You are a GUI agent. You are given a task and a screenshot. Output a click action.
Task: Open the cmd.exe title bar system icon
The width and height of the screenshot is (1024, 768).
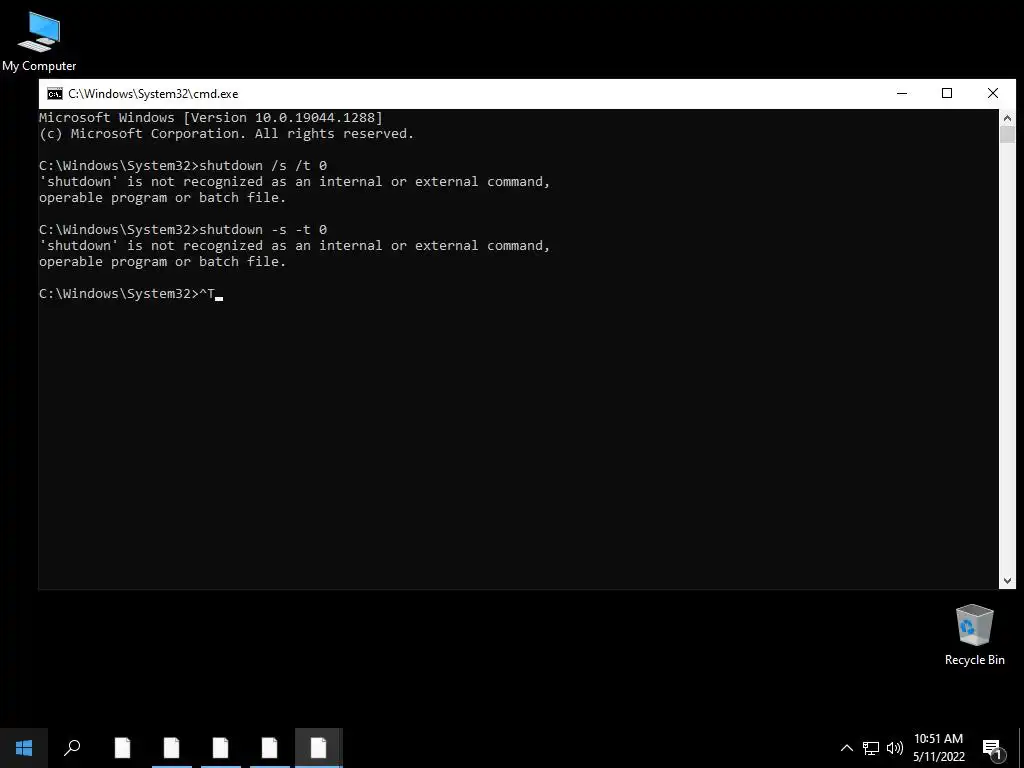[x=55, y=94]
